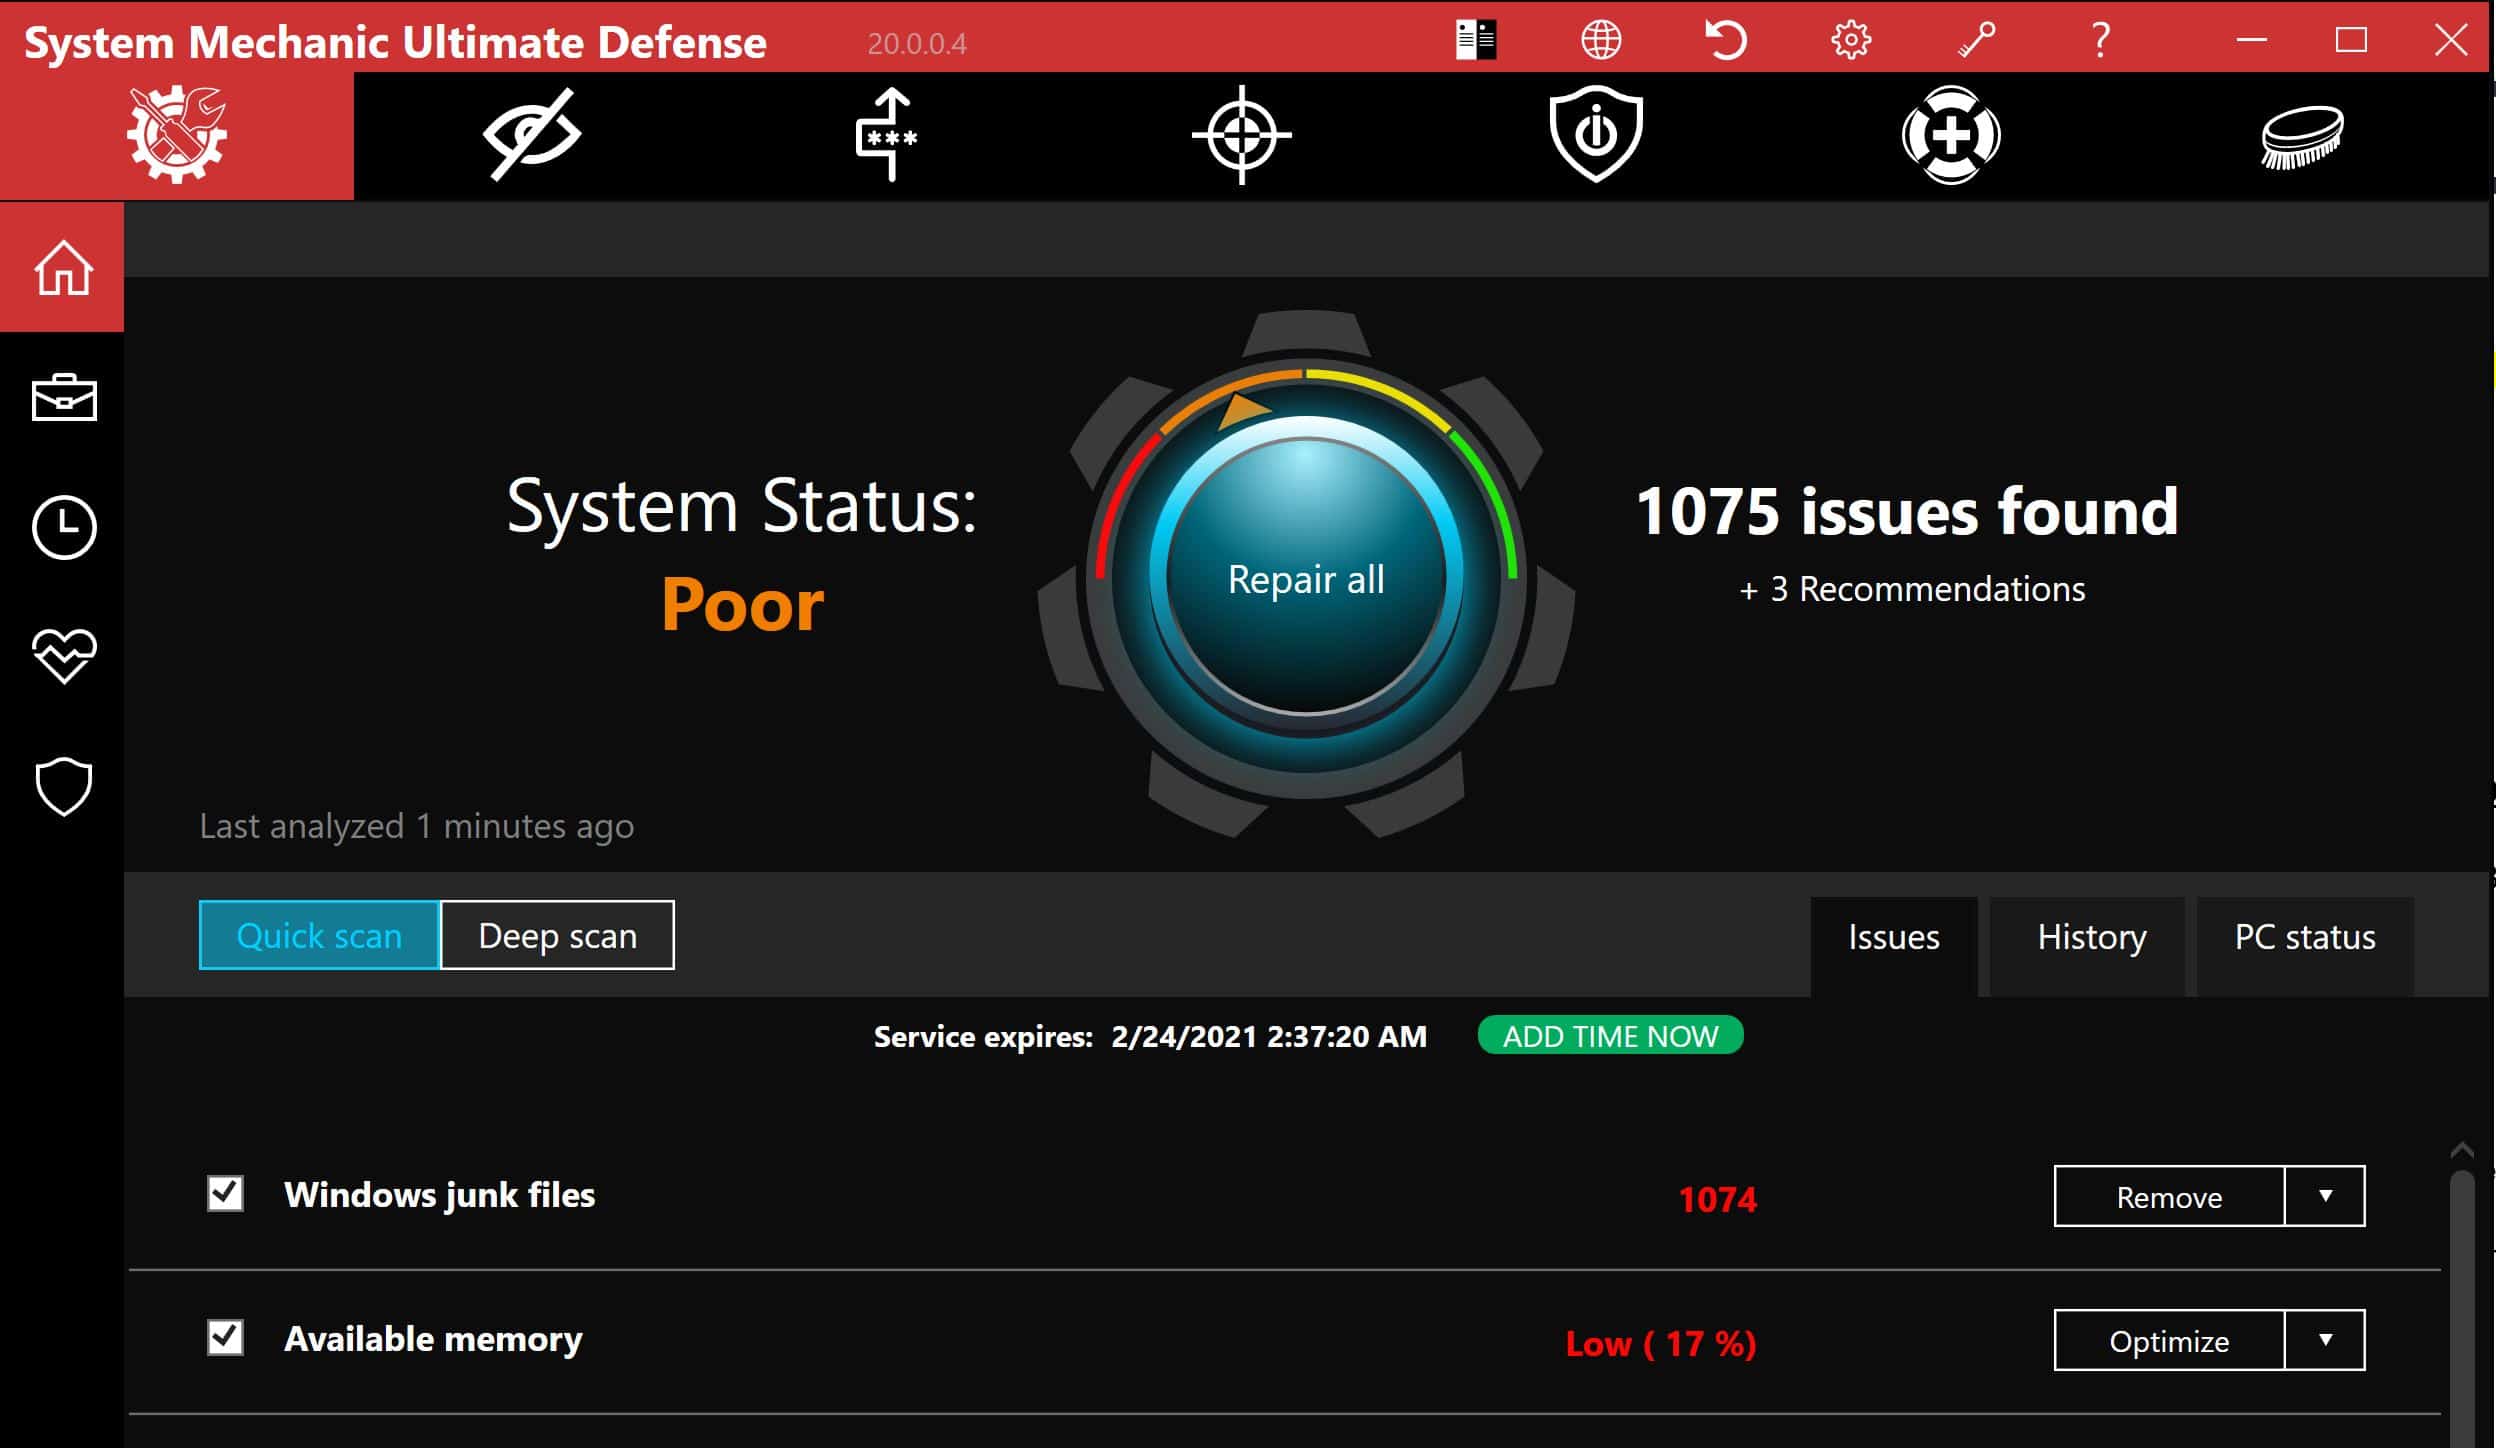The width and height of the screenshot is (2496, 1448).
Task: Select Quick scan mode
Action: coord(319,935)
